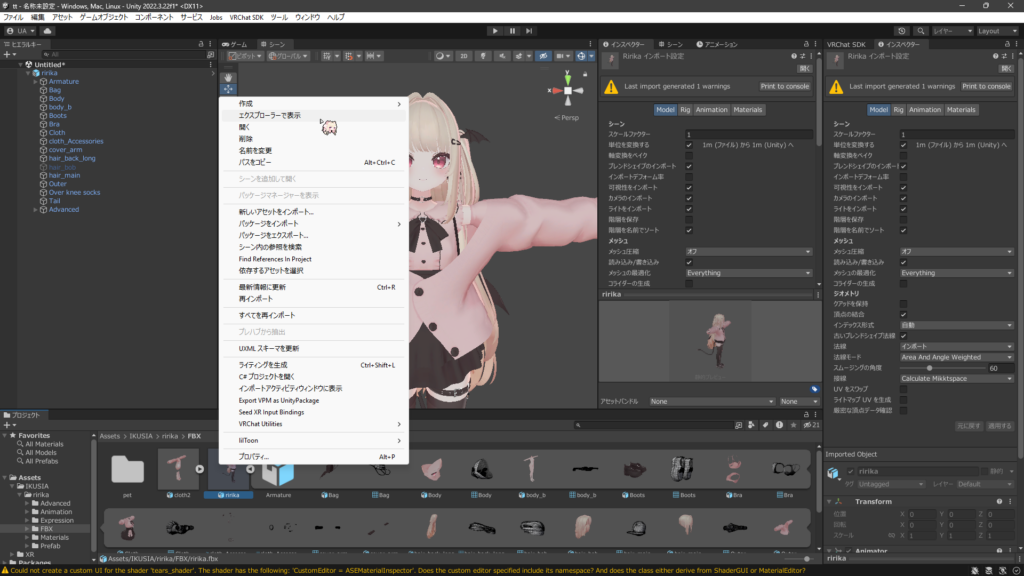This screenshot has height=576, width=1024.
Task: Open the scene camera settings icon
Action: [x=560, y=56]
